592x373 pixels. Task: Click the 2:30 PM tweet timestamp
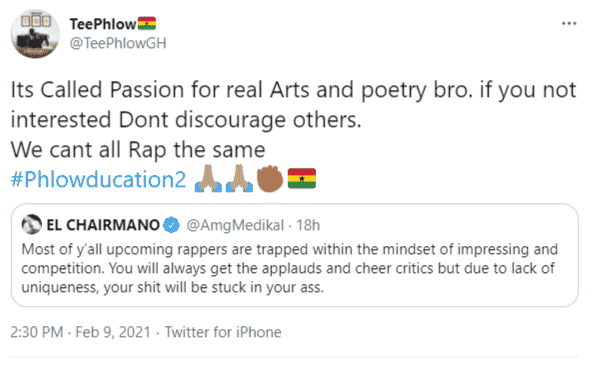[37, 332]
